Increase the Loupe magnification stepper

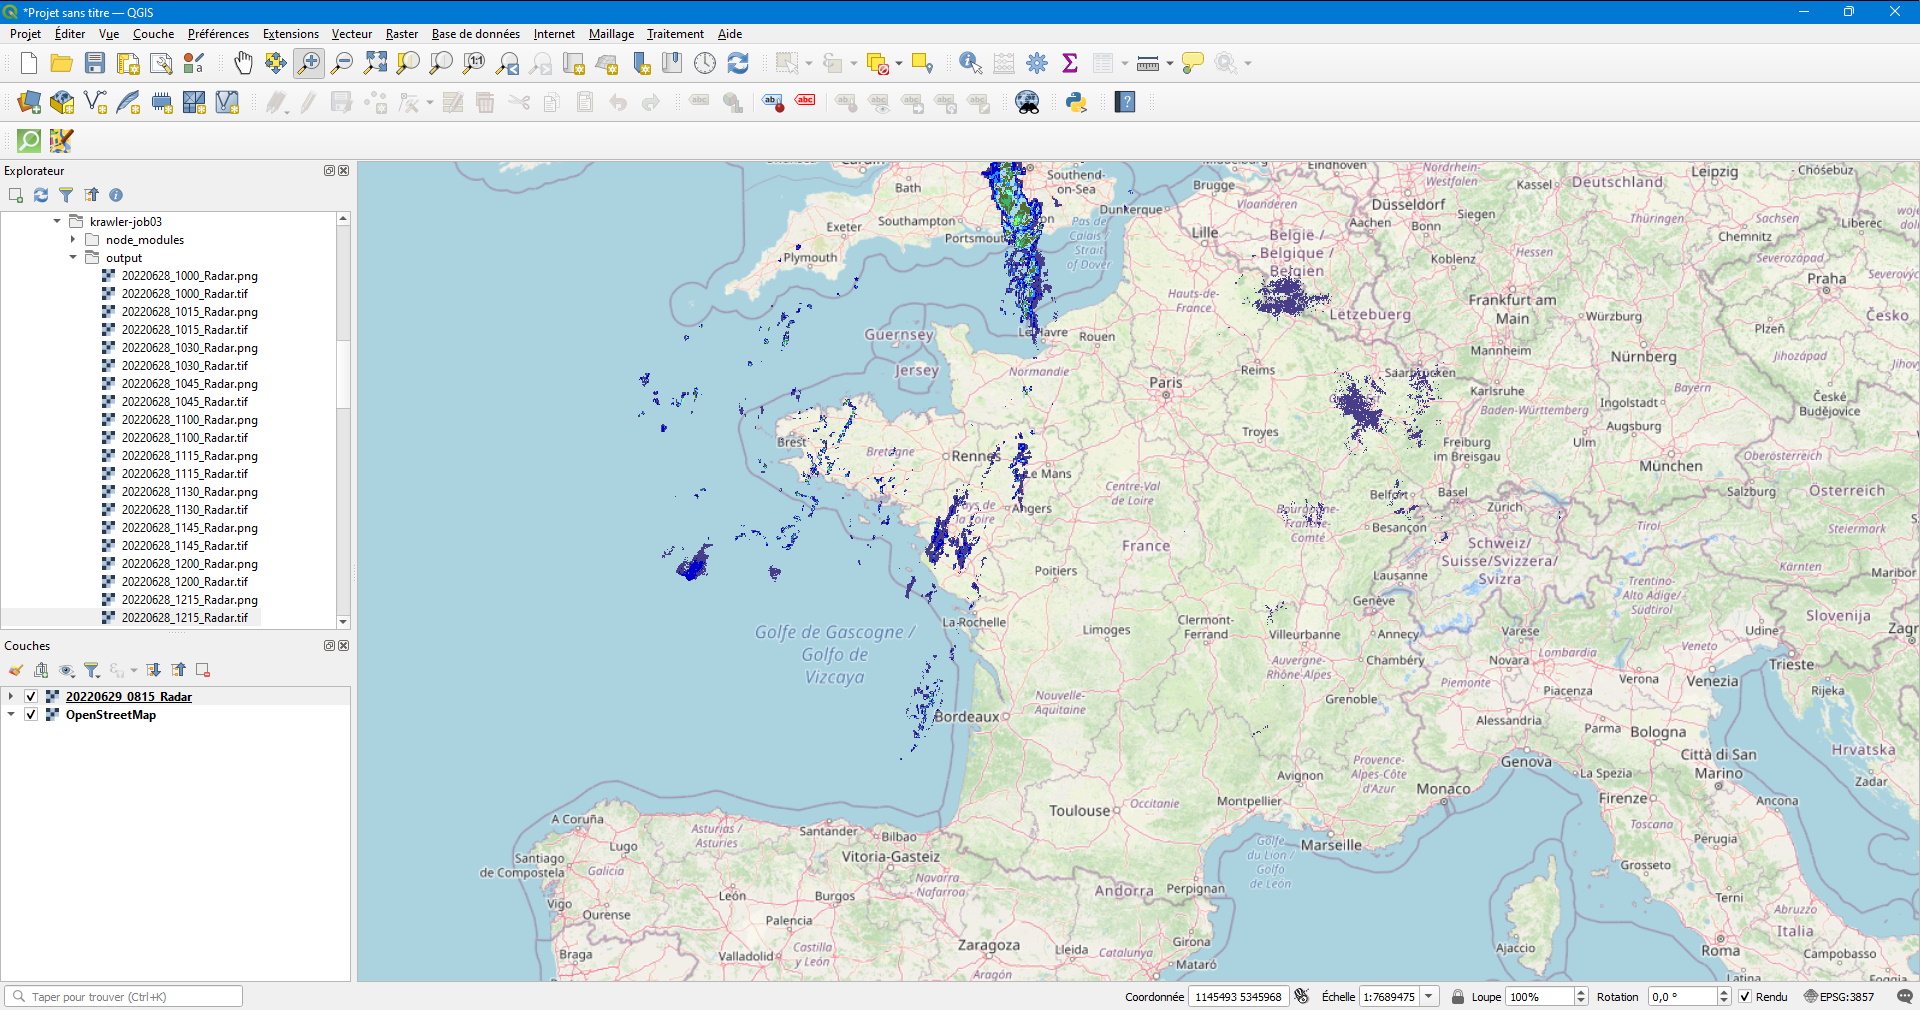coord(1581,992)
